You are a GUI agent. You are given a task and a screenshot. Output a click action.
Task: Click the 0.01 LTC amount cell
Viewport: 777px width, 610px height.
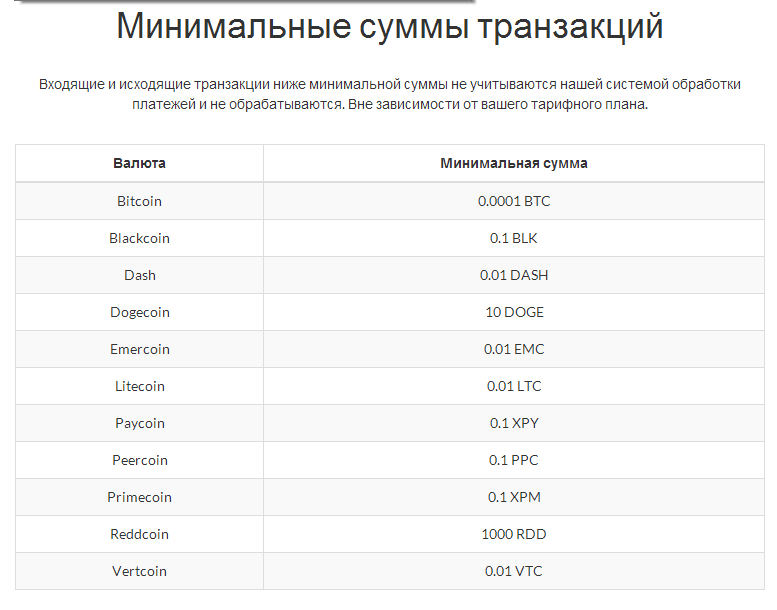tap(514, 386)
